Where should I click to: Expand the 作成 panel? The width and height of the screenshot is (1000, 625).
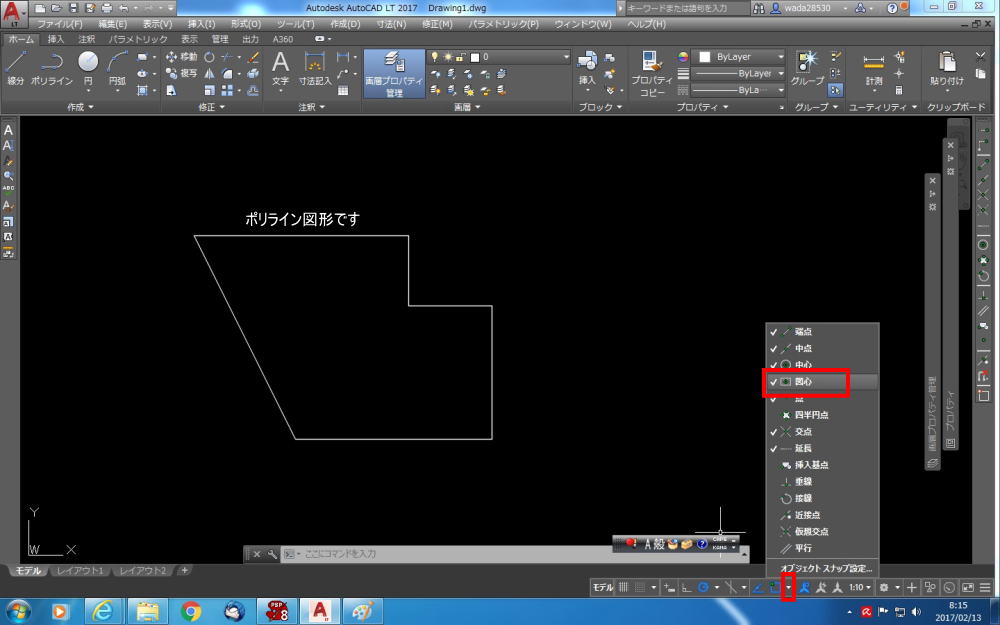[80, 107]
